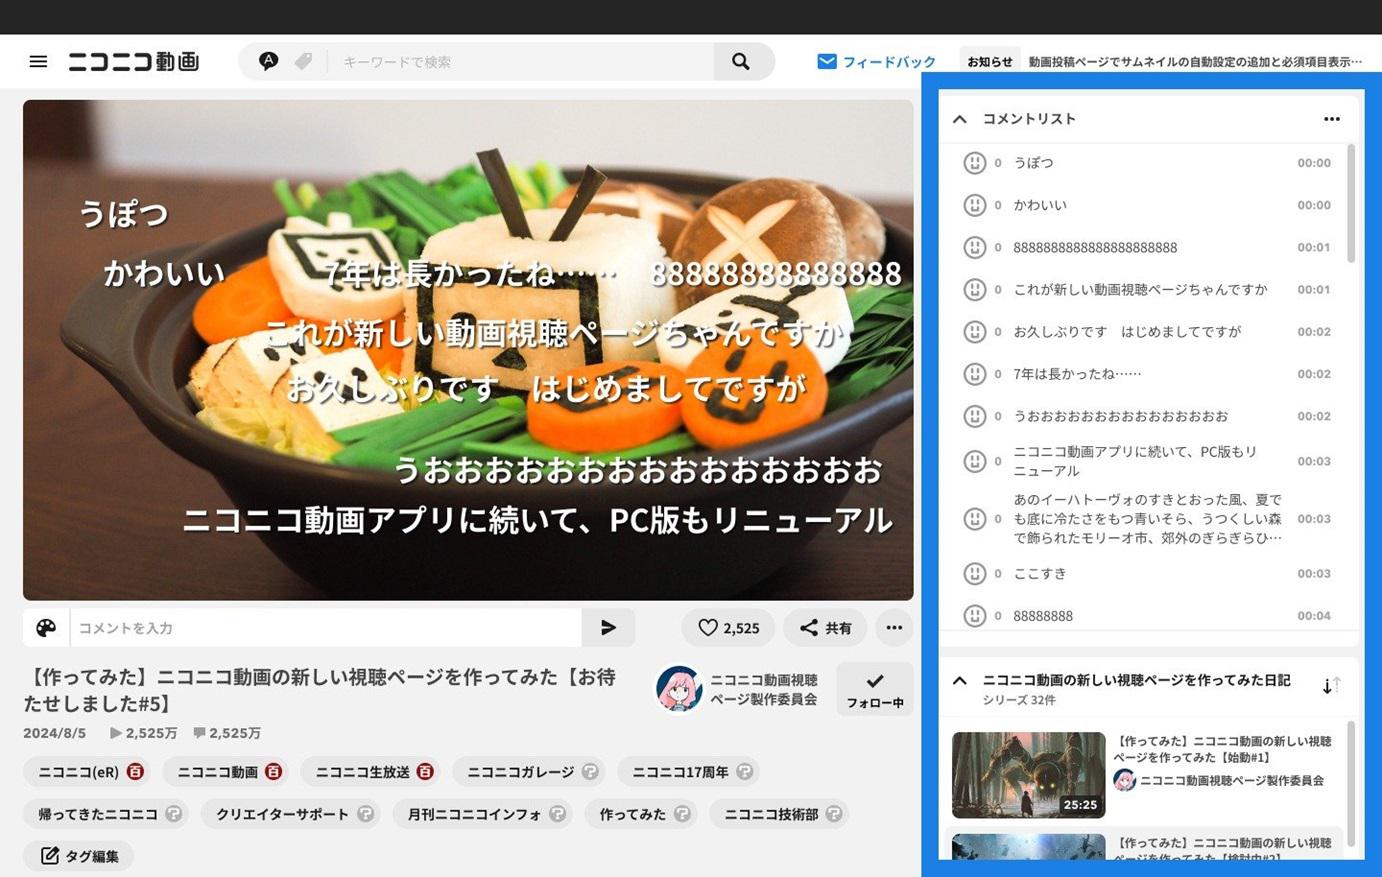Screen dimensions: 1382x877
Task: Click the タグ編集 edit button
Action: coord(79,856)
